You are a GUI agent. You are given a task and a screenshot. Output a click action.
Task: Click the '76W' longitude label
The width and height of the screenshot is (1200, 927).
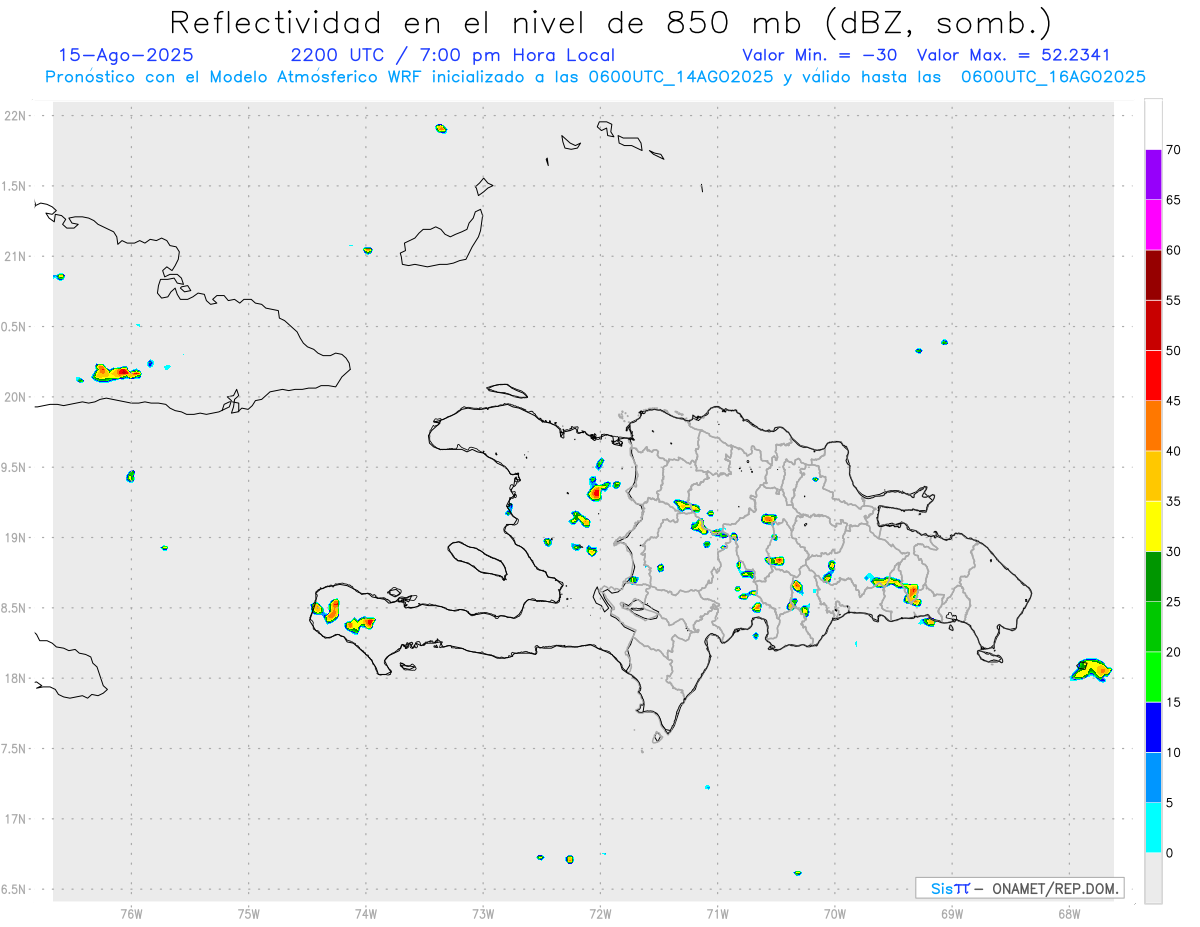(131, 913)
